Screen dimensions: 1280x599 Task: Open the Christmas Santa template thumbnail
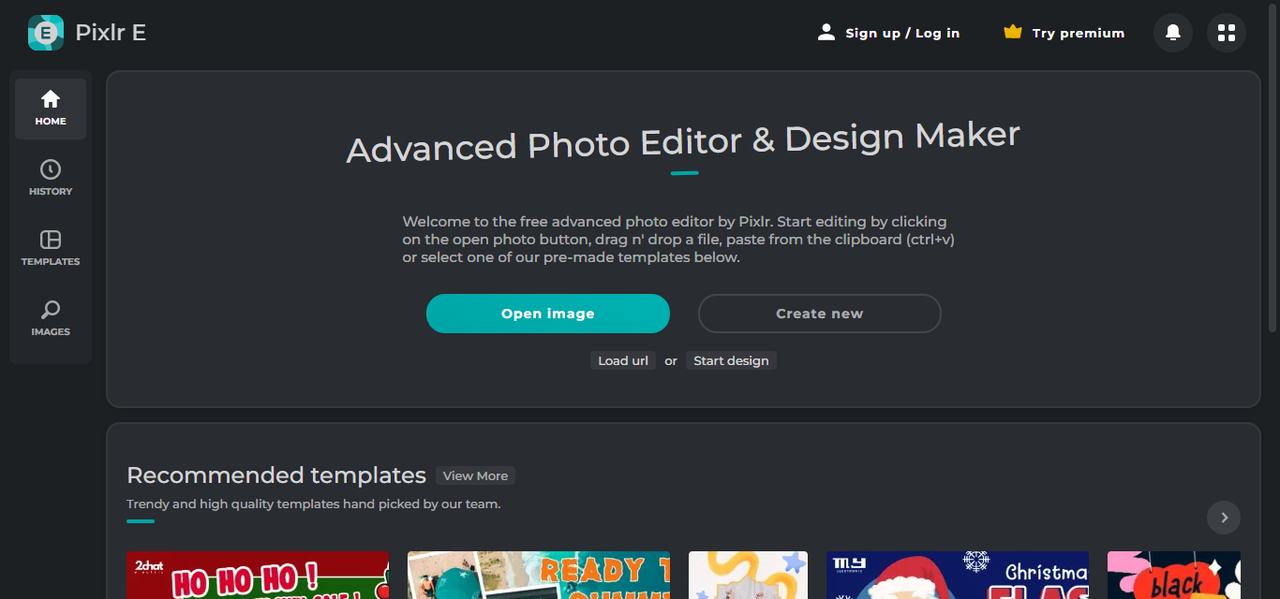[x=958, y=575]
